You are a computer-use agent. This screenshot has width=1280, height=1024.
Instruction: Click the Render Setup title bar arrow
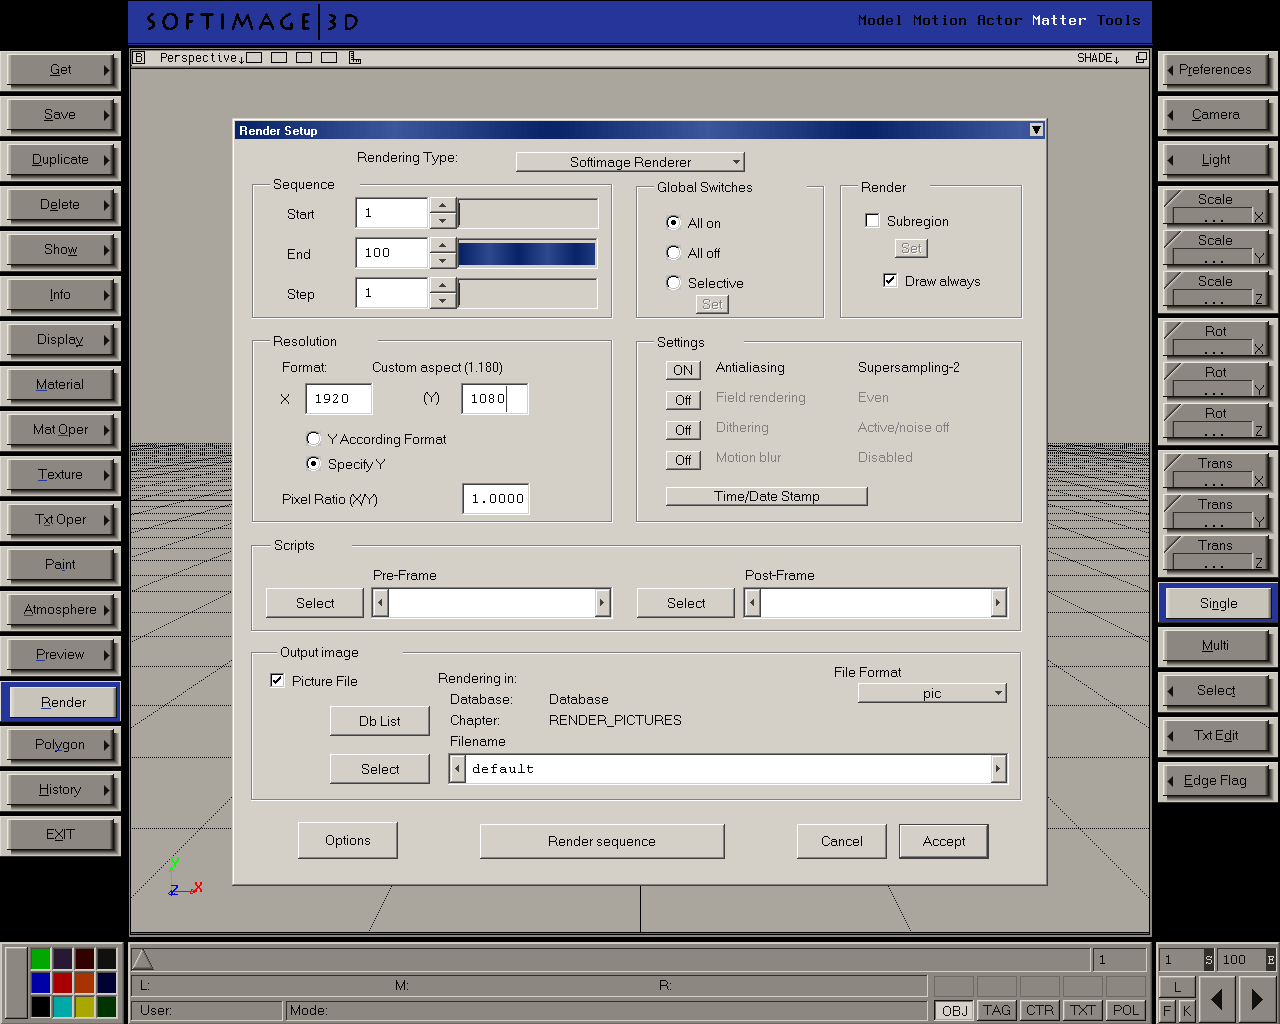click(1036, 130)
